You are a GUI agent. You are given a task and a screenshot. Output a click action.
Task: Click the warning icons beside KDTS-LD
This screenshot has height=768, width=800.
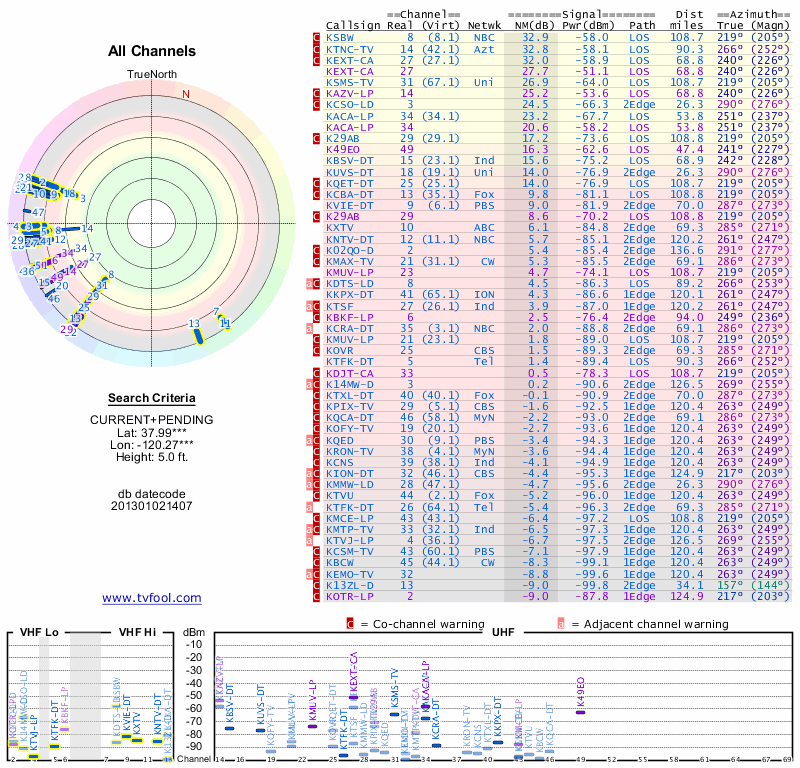313,284
